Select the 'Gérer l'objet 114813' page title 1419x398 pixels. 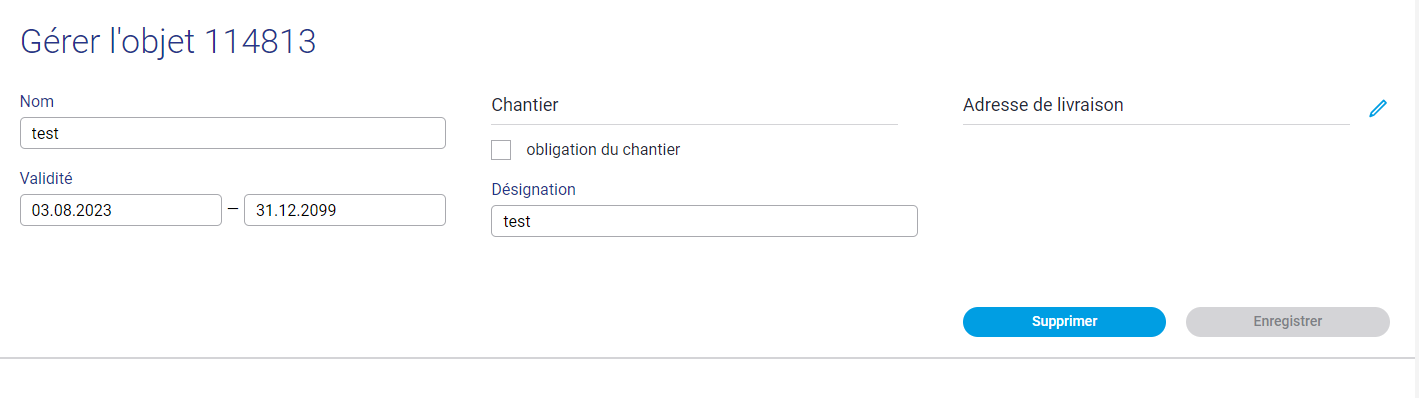(168, 42)
